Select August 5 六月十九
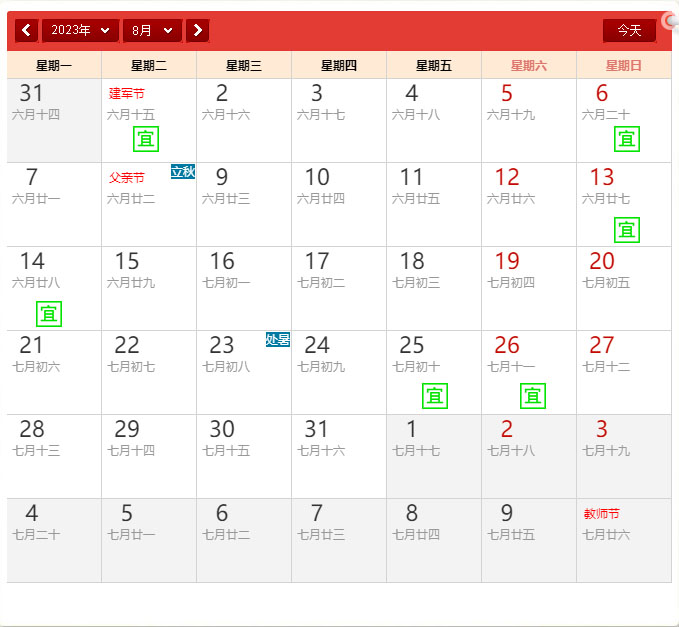Image resolution: width=679 pixels, height=627 pixels. click(529, 120)
